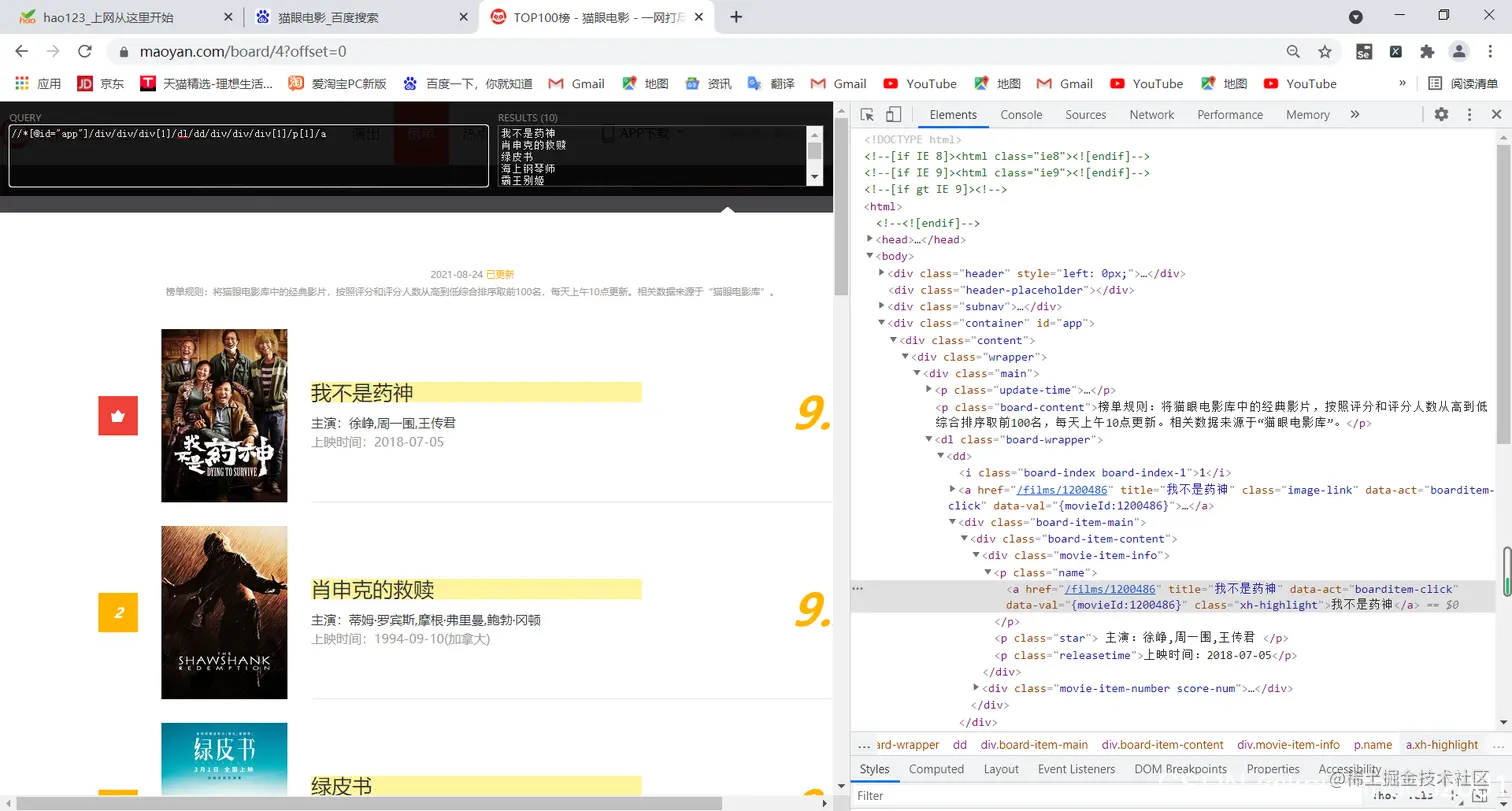Click the XPath results list scroll-down arrow
The height and width of the screenshot is (811, 1512).
point(815,178)
